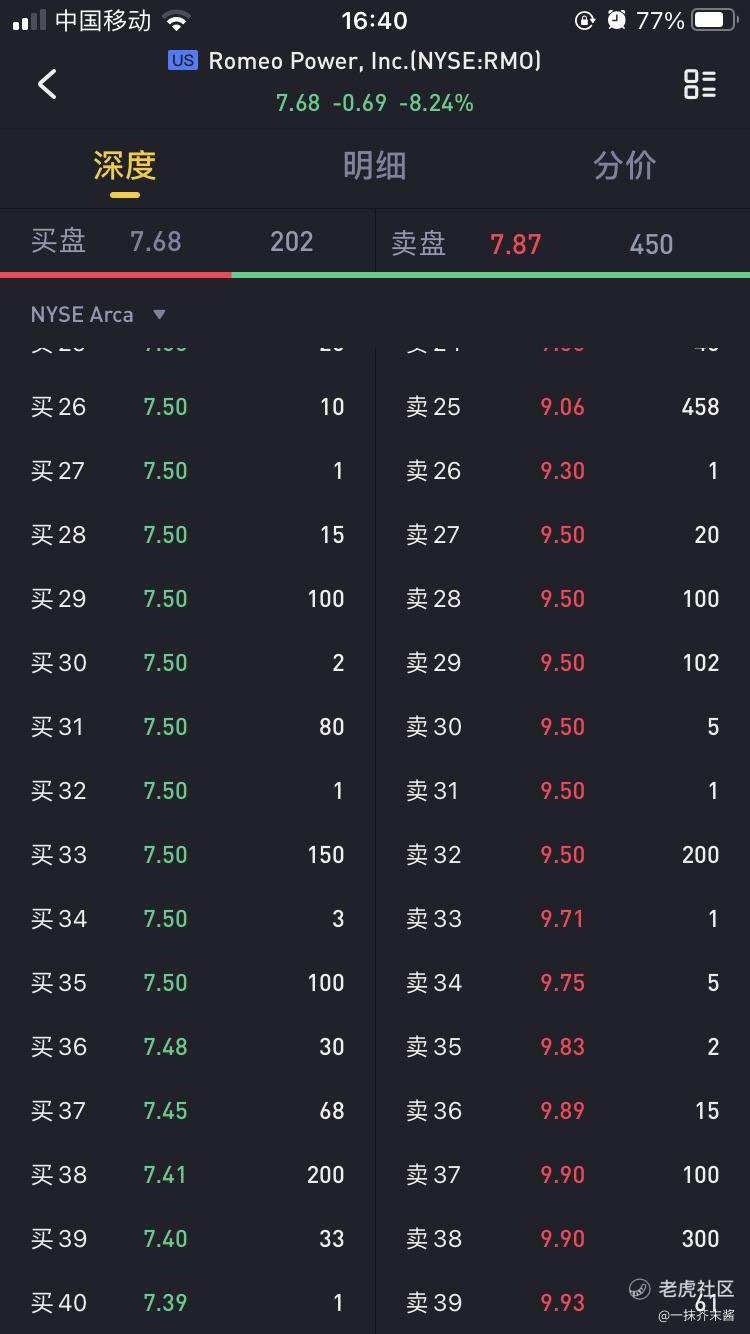The image size is (750, 1334).
Task: Select the 卖 25 ask row at 9.06
Action: (x=562, y=406)
